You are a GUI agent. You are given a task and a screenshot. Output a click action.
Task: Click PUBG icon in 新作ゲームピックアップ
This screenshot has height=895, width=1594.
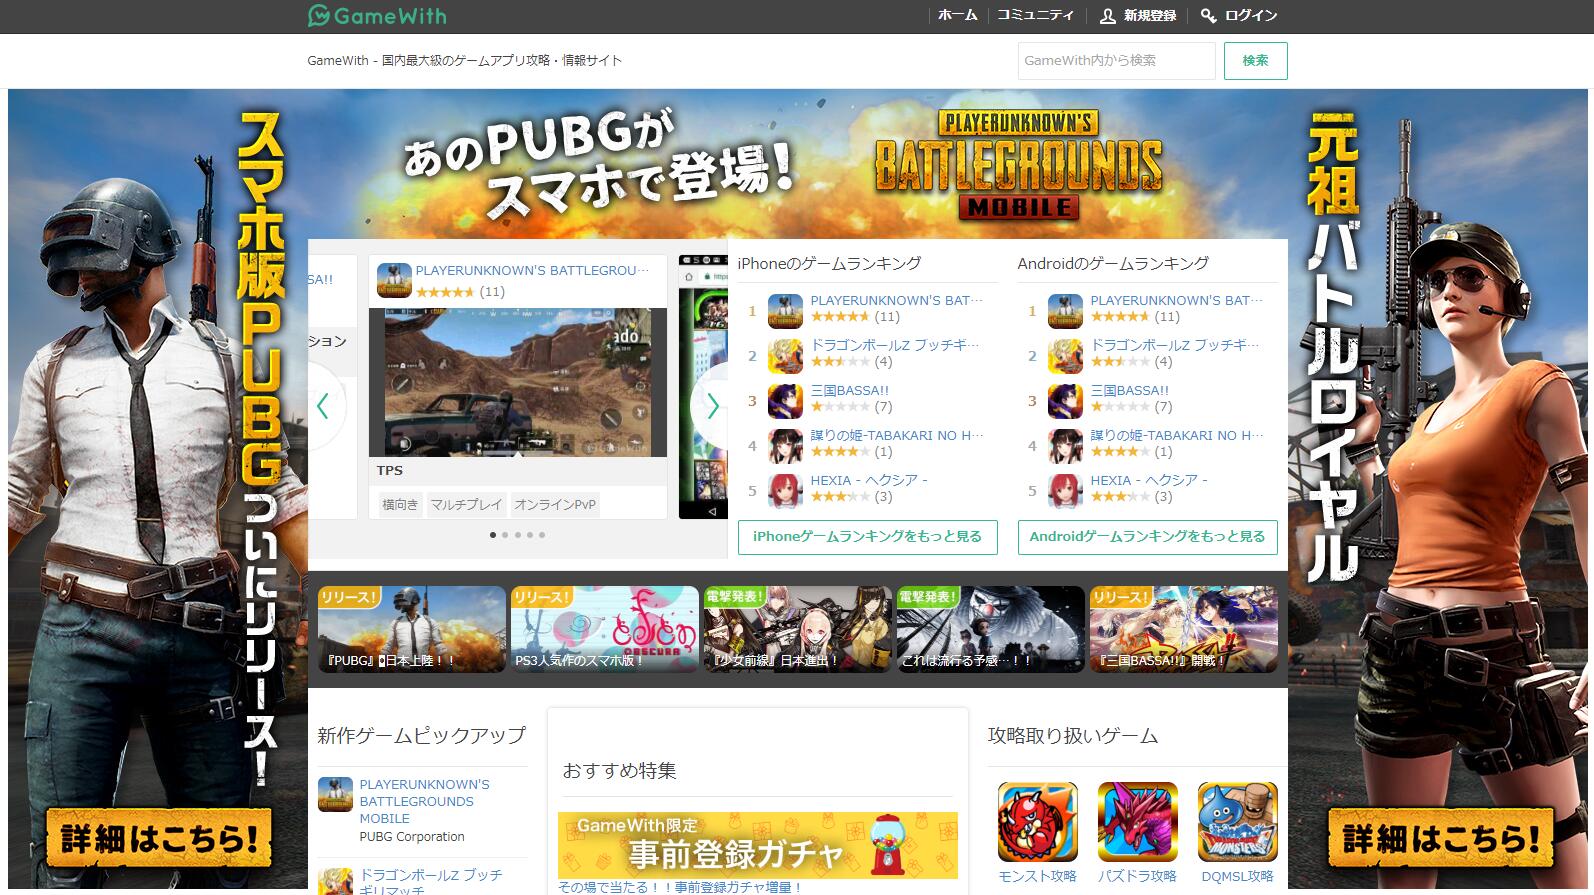coord(335,795)
